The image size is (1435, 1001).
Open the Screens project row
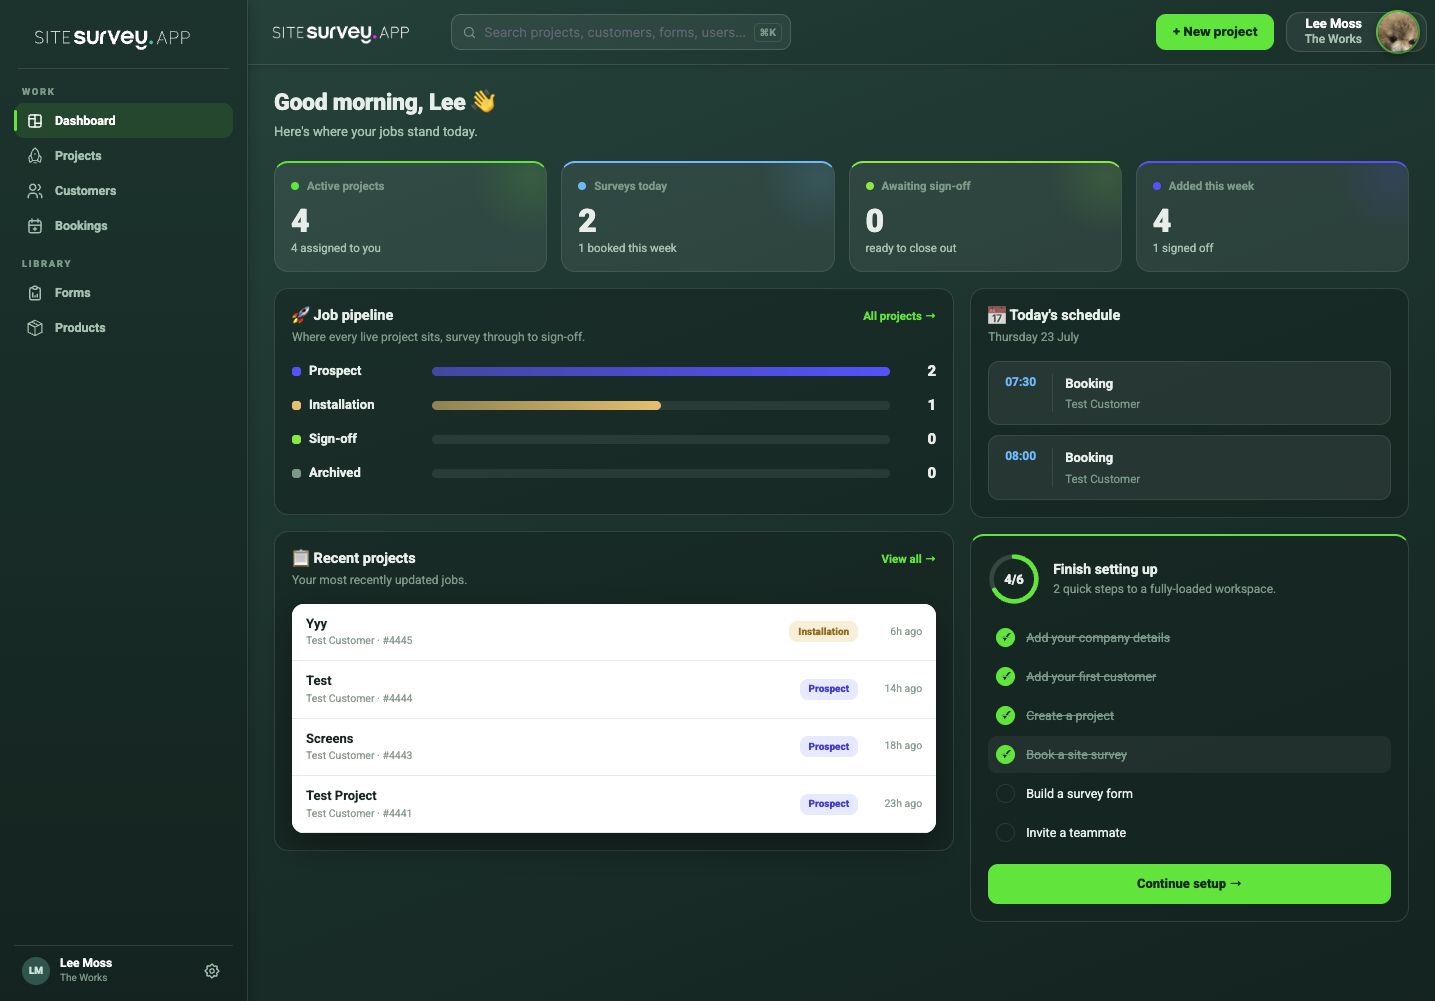pyautogui.click(x=614, y=747)
